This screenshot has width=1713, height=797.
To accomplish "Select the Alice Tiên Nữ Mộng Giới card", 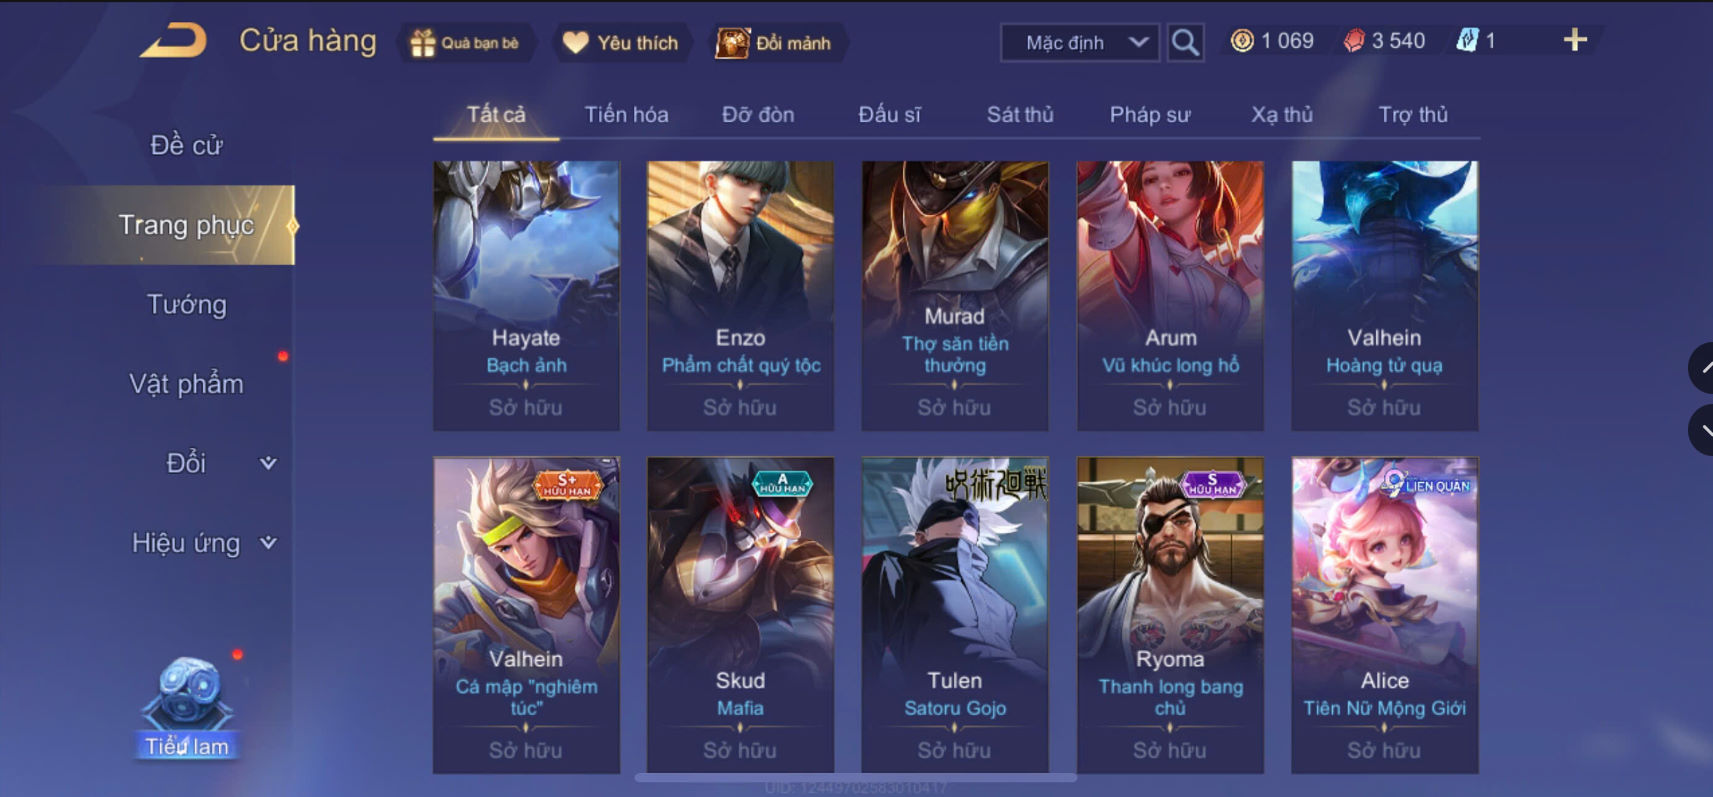I will 1385,615.
